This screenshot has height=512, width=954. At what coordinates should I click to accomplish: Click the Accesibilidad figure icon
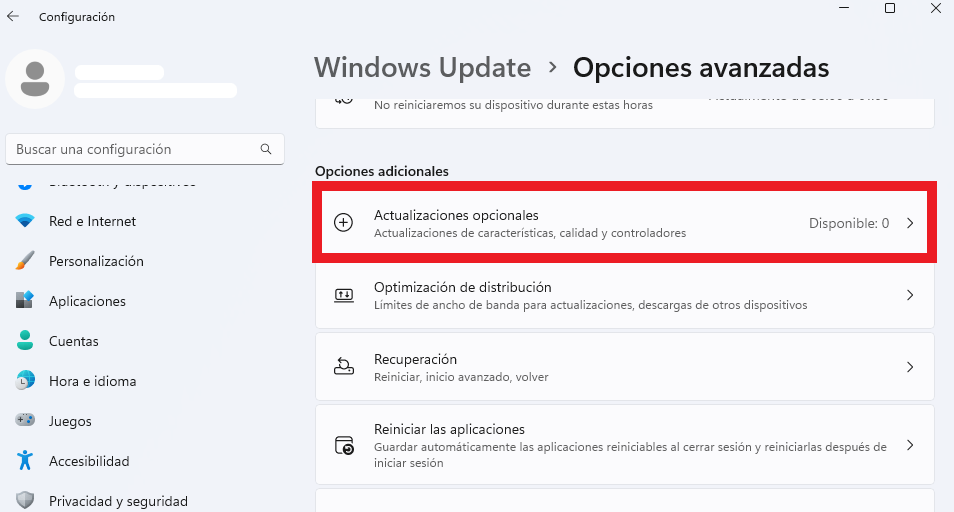coord(25,460)
